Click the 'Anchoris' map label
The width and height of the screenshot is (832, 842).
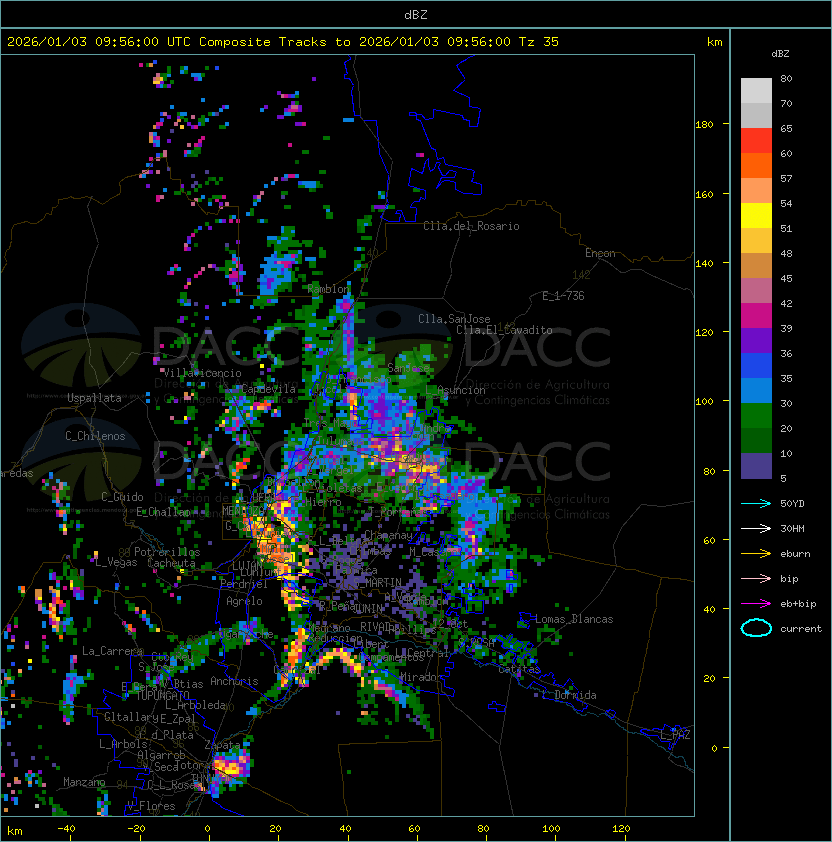pyautogui.click(x=234, y=681)
